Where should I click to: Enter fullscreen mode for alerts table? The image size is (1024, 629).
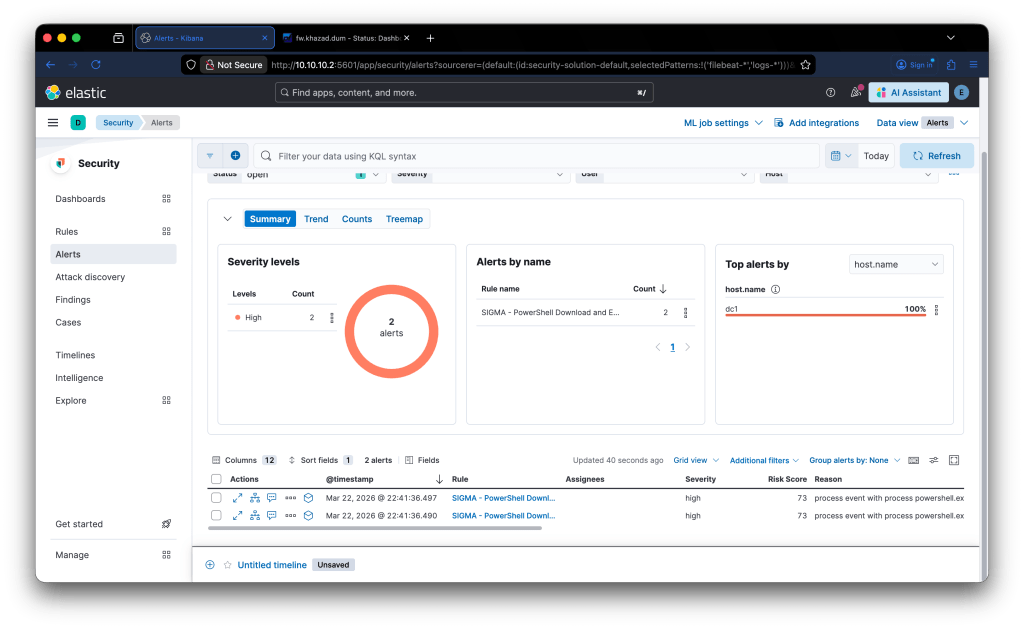(x=953, y=460)
